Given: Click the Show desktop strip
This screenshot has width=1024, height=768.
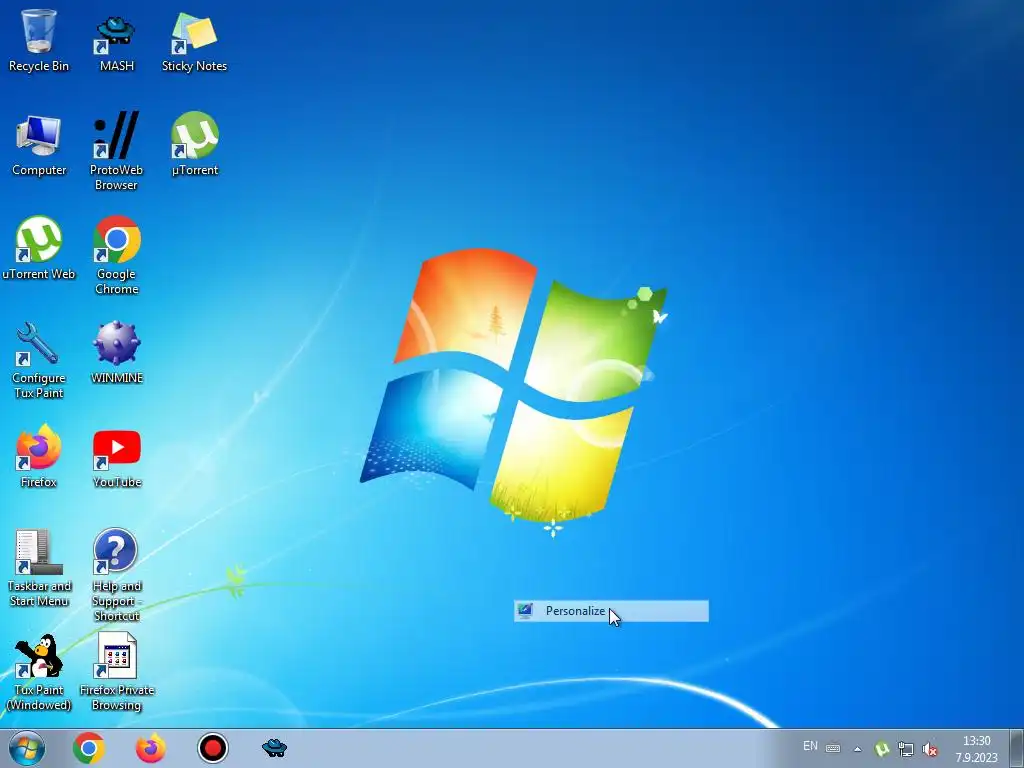Looking at the screenshot, I should [x=1017, y=748].
